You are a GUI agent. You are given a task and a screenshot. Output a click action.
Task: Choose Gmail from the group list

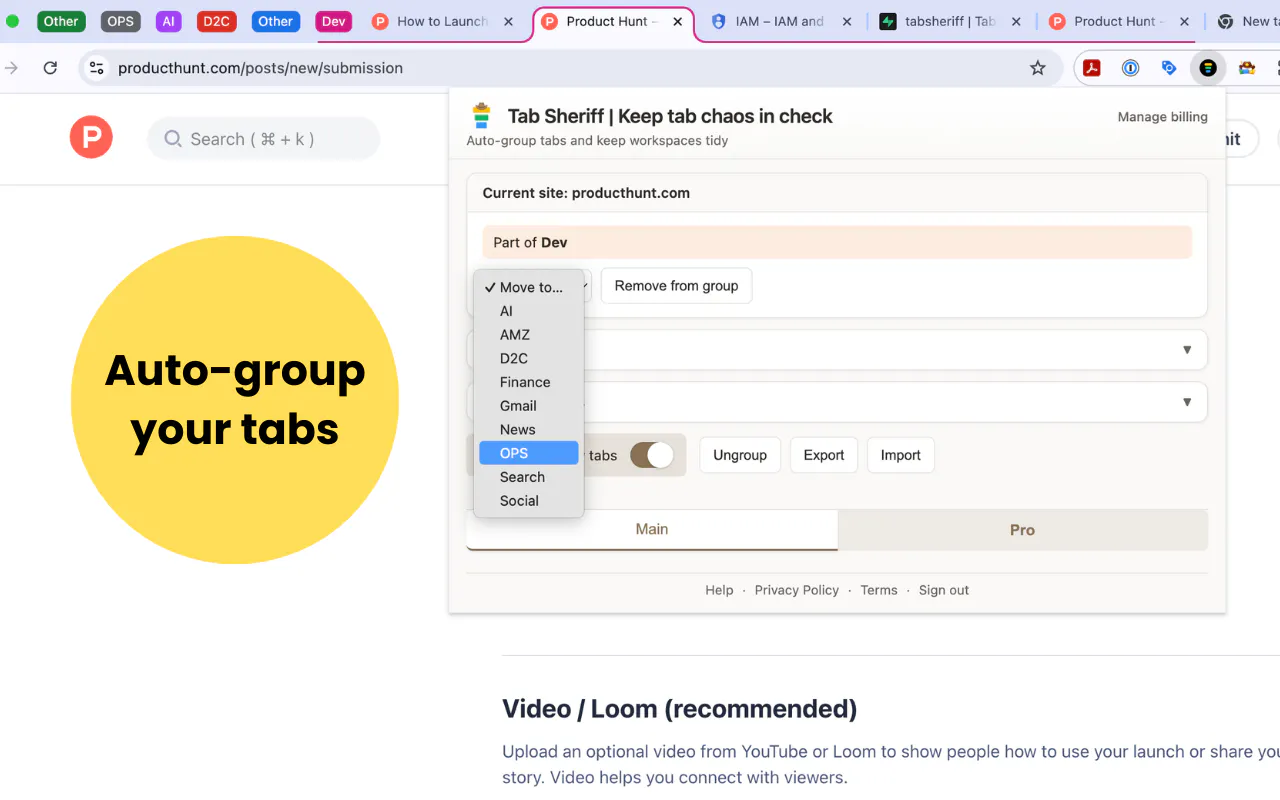pyautogui.click(x=528, y=406)
